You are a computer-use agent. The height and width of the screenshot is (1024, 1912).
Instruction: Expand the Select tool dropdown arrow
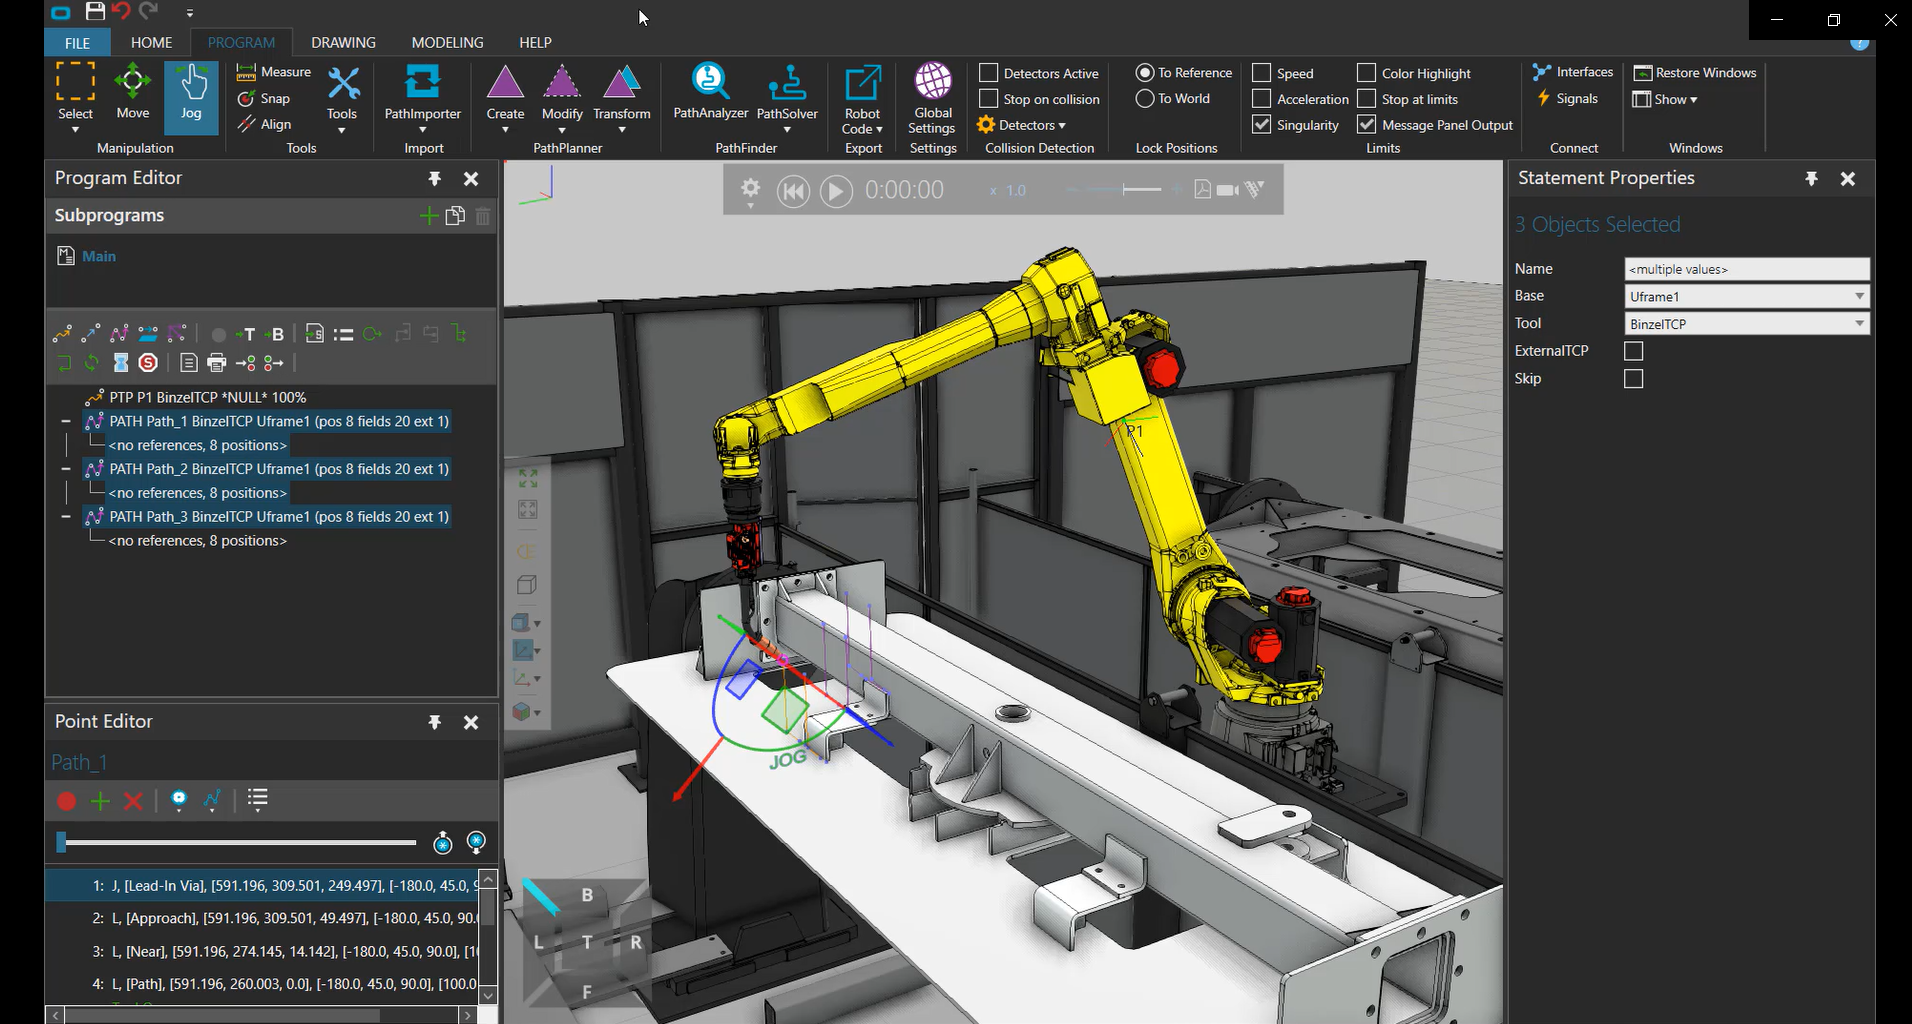pos(75,130)
